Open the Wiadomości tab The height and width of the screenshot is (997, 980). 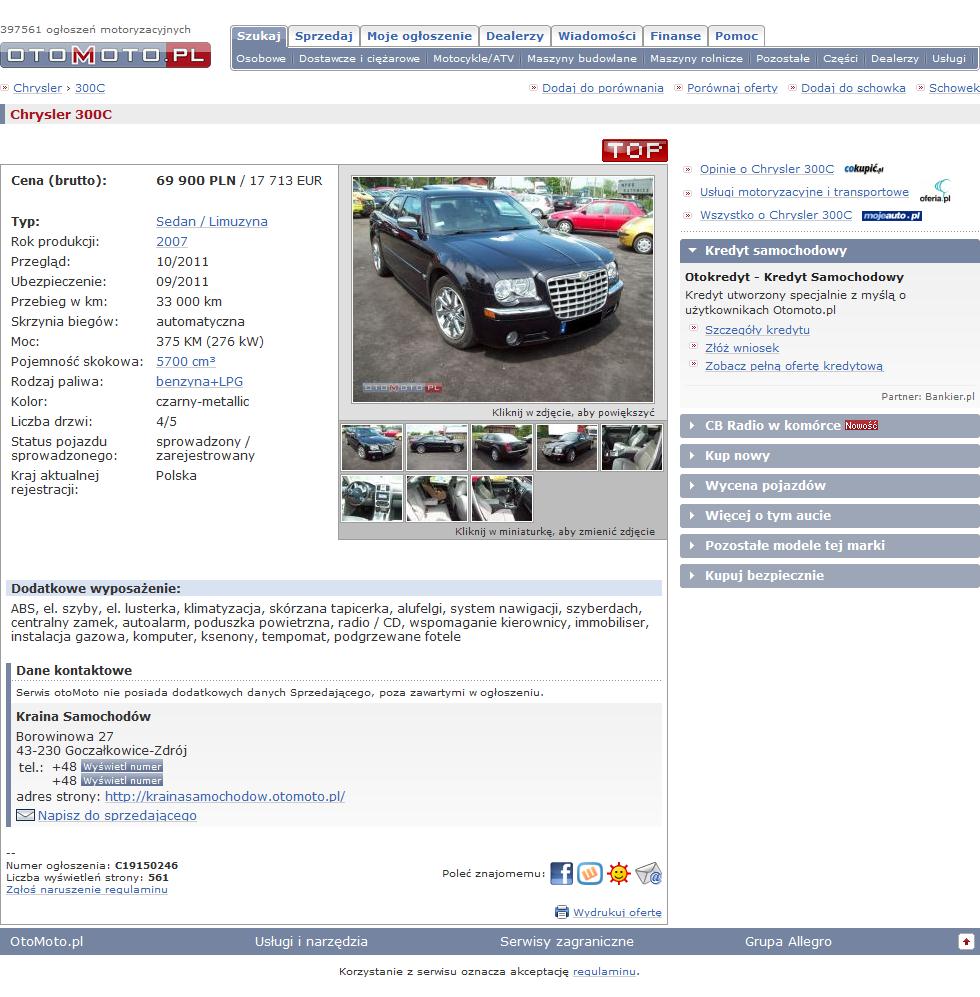597,36
